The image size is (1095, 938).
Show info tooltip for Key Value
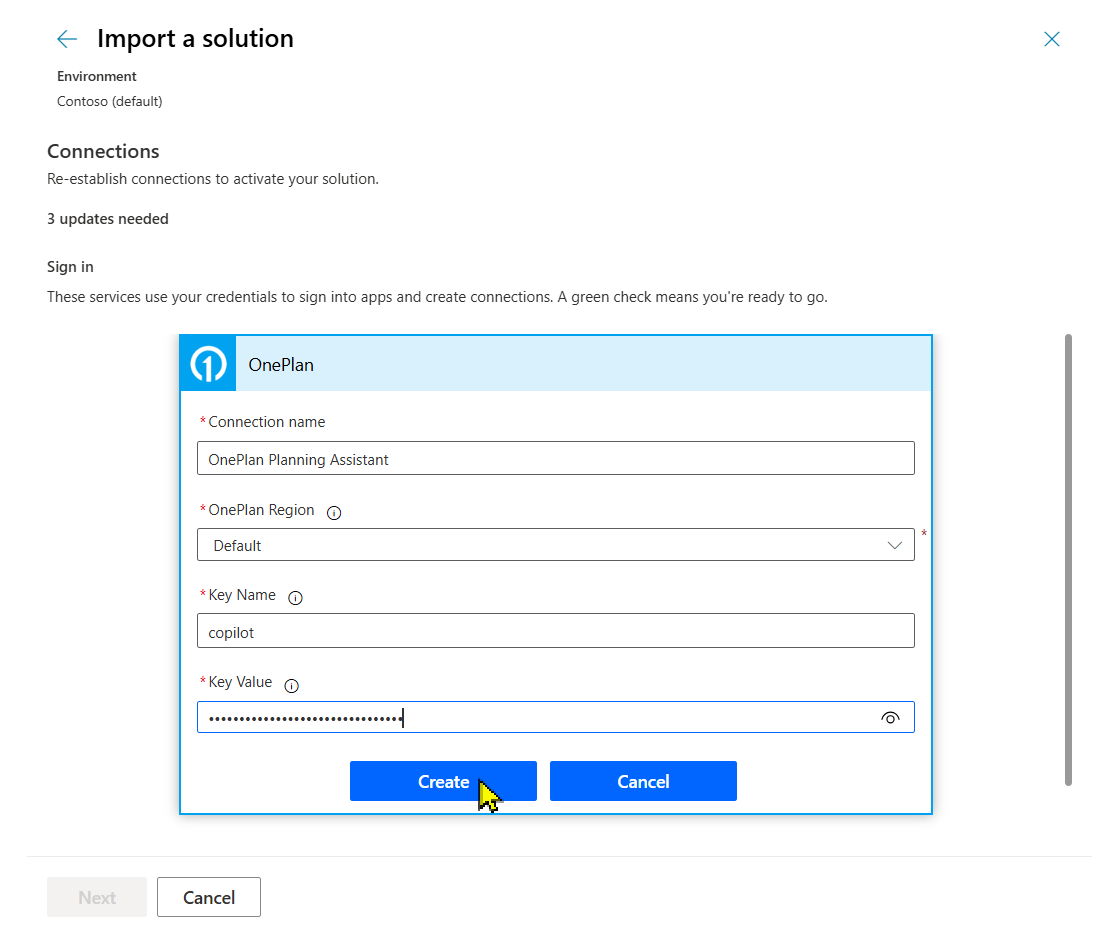coord(292,686)
